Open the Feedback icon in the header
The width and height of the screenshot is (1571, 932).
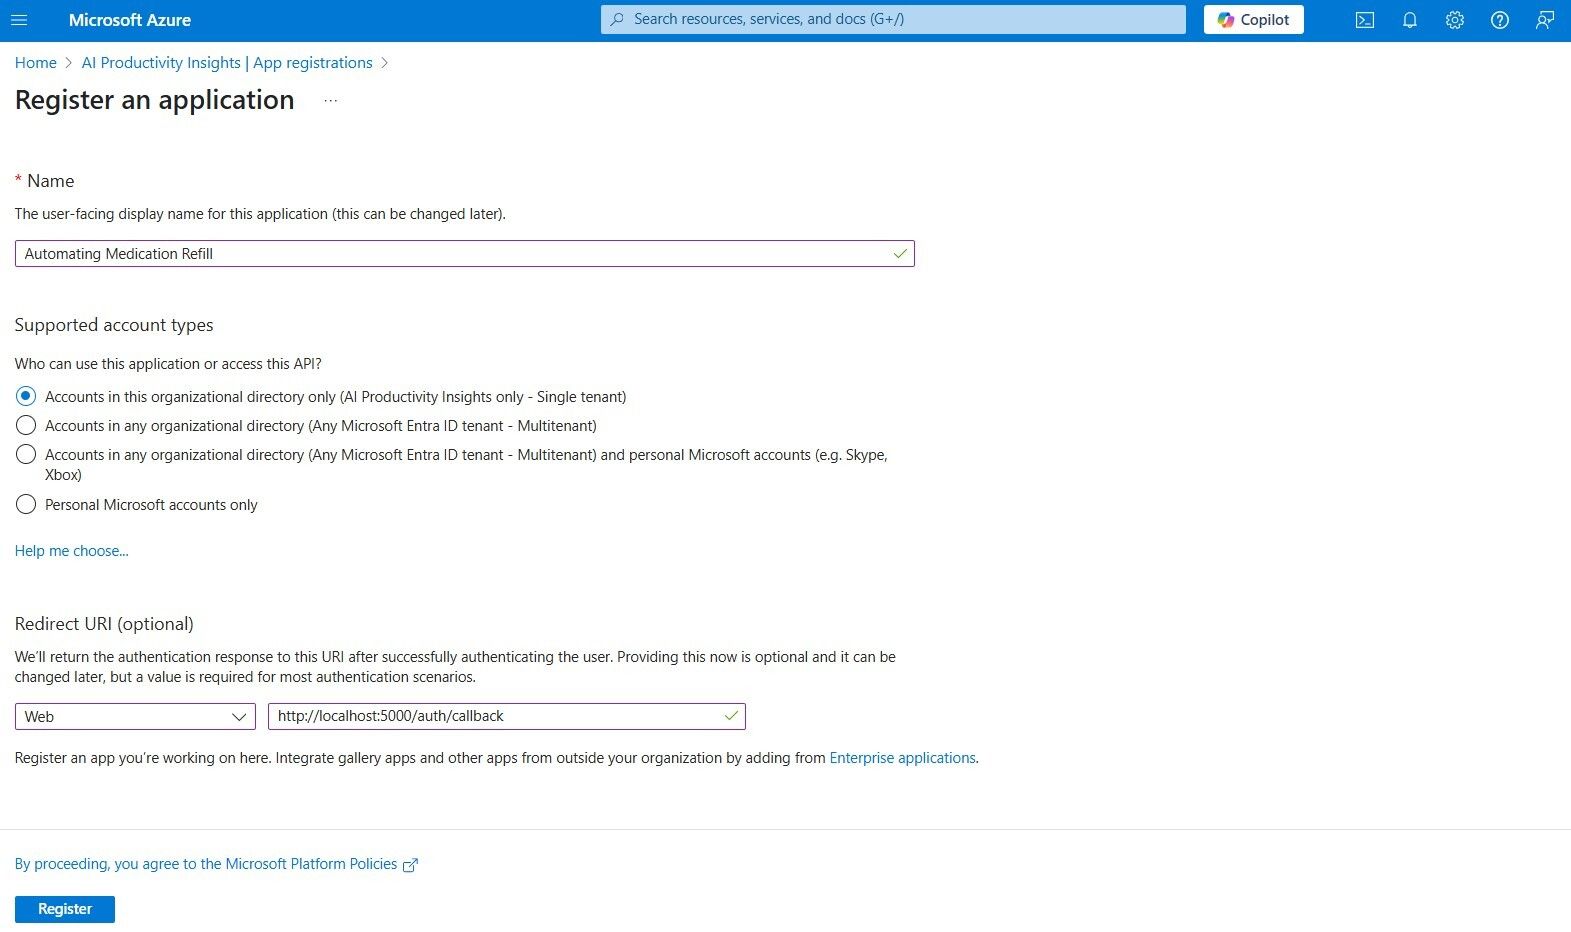point(1544,20)
